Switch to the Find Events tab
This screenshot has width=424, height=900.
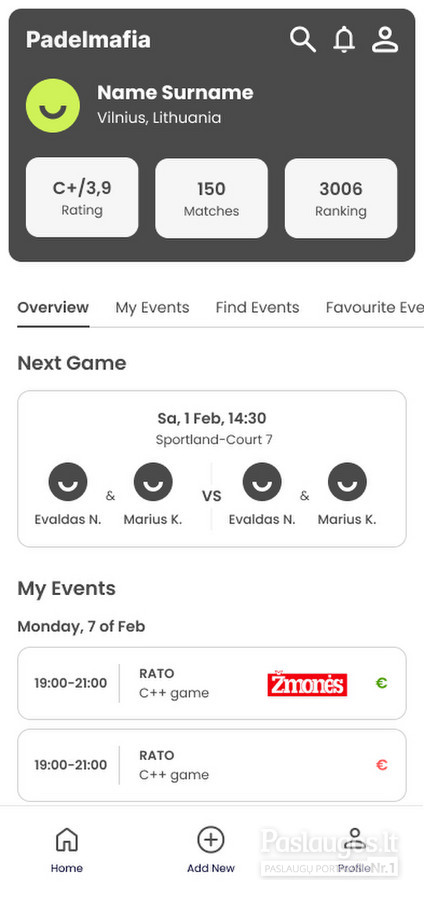[x=257, y=308]
